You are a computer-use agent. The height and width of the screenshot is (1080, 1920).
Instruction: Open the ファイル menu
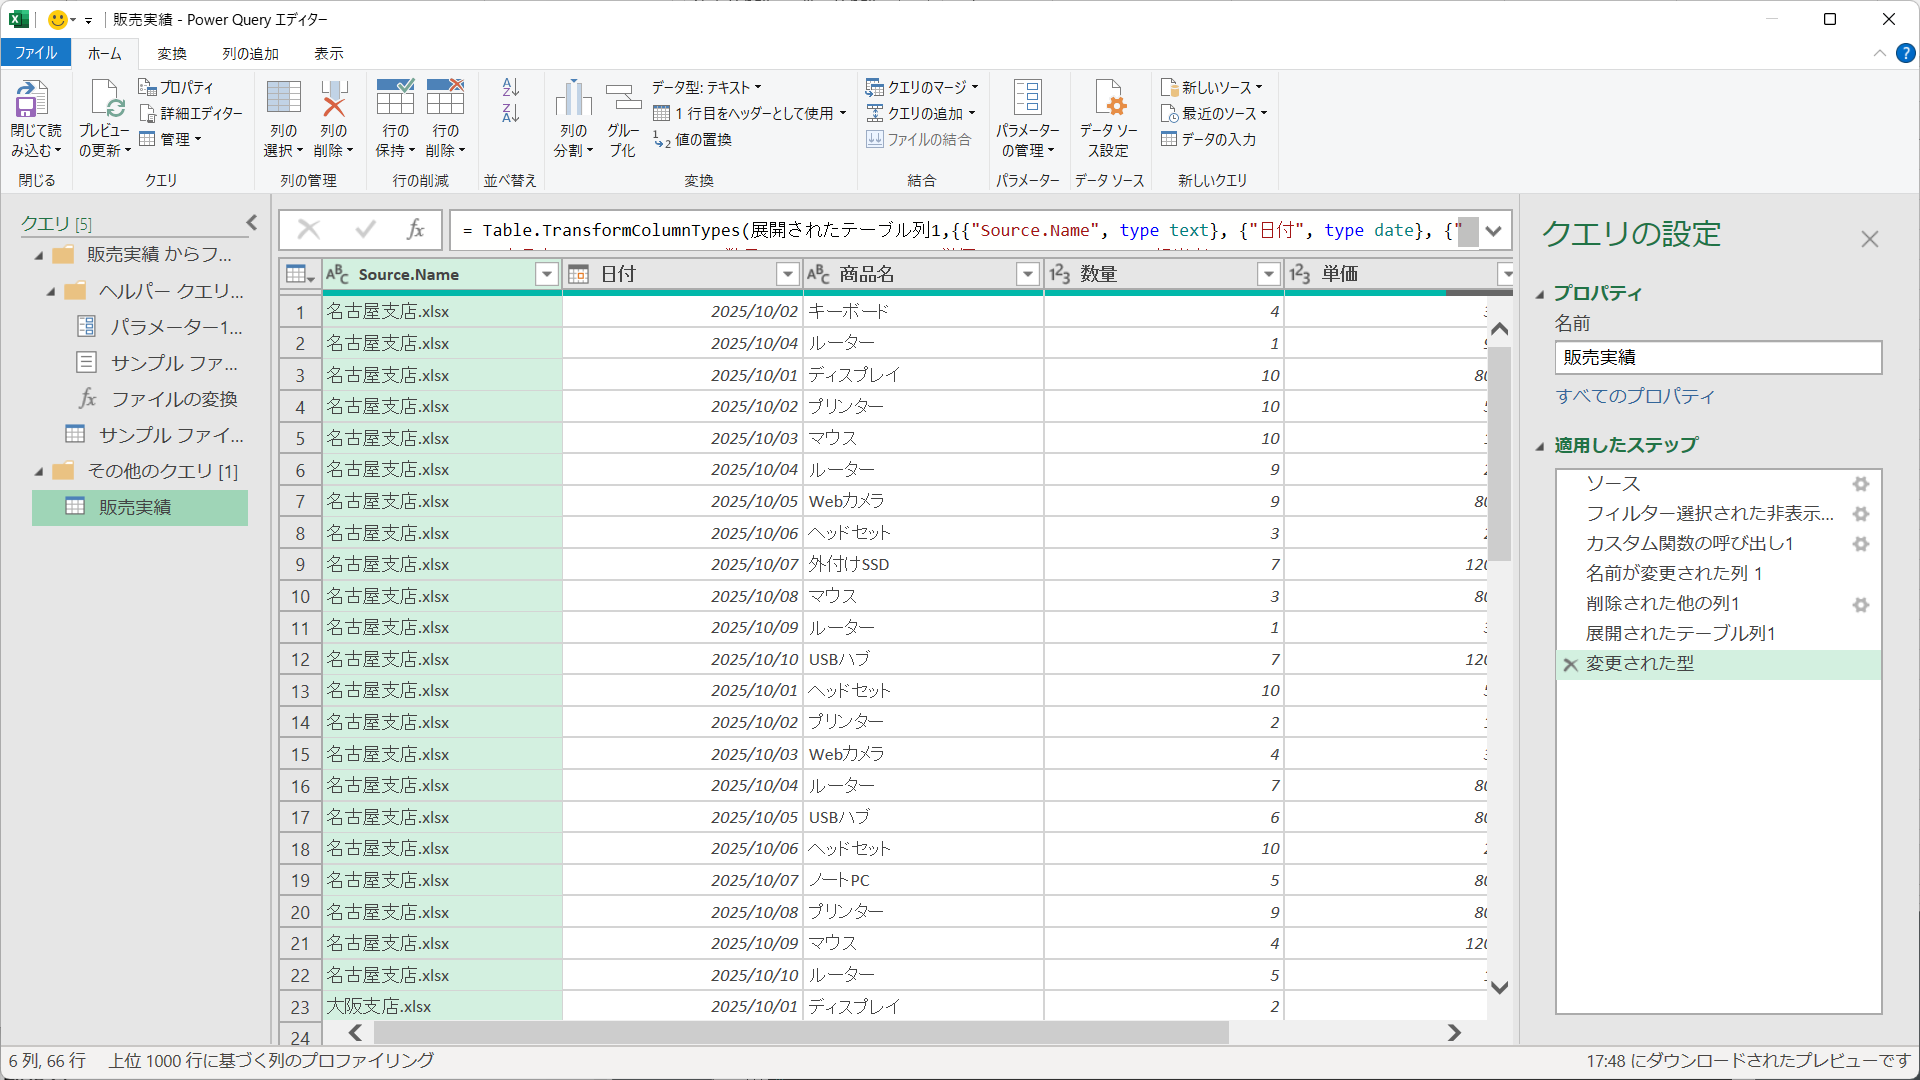[x=36, y=53]
